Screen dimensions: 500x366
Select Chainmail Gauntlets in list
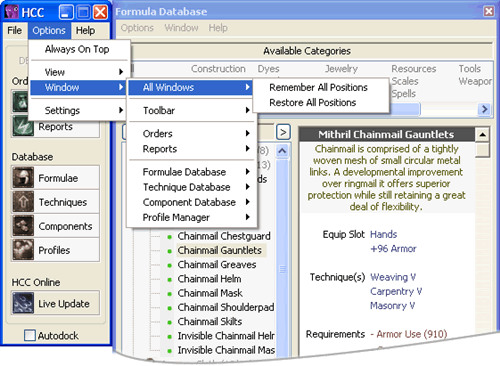[220, 250]
